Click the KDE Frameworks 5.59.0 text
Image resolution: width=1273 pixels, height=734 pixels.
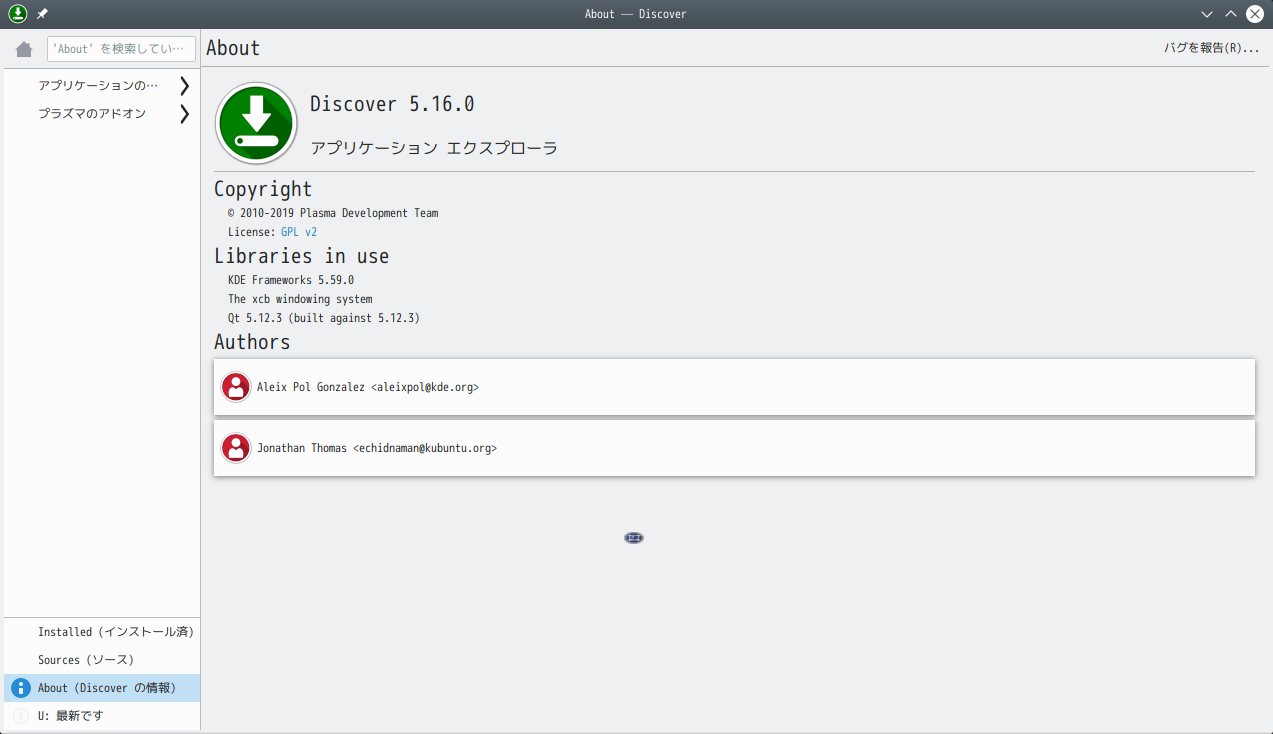pos(291,280)
